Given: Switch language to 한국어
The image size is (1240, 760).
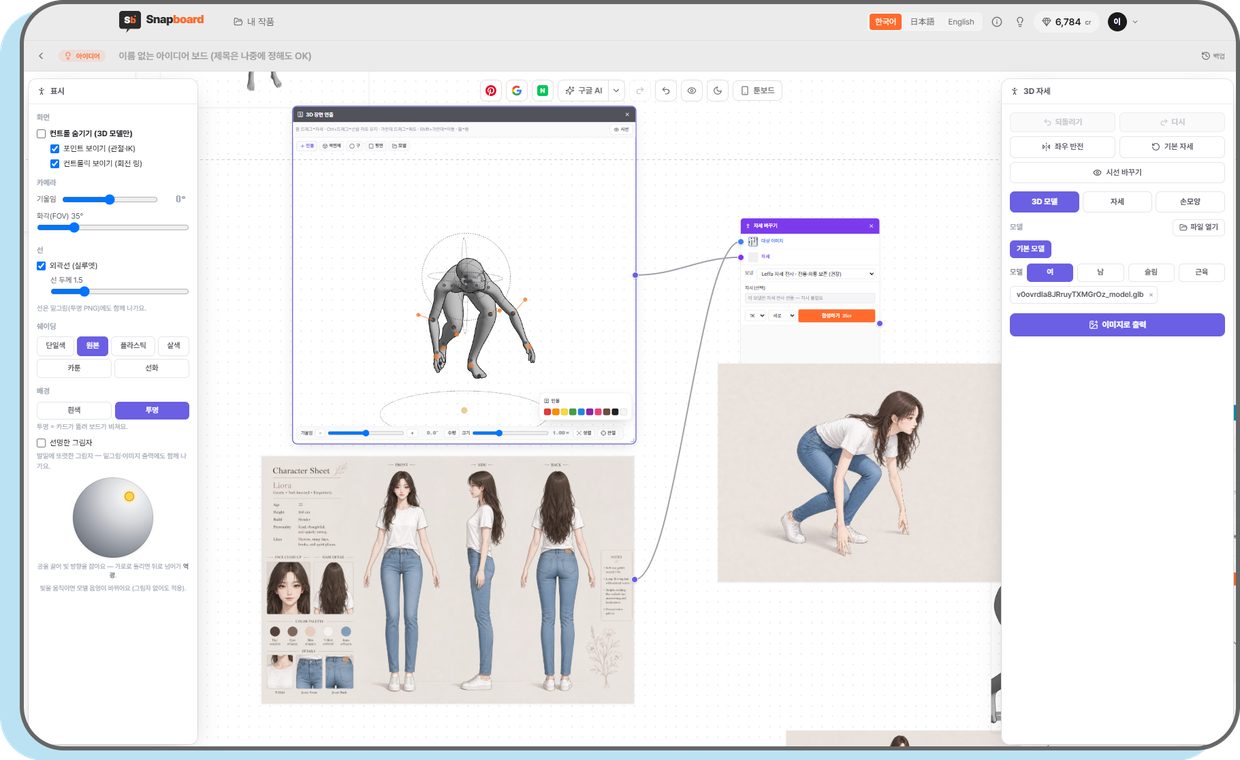Looking at the screenshot, I should (885, 21).
